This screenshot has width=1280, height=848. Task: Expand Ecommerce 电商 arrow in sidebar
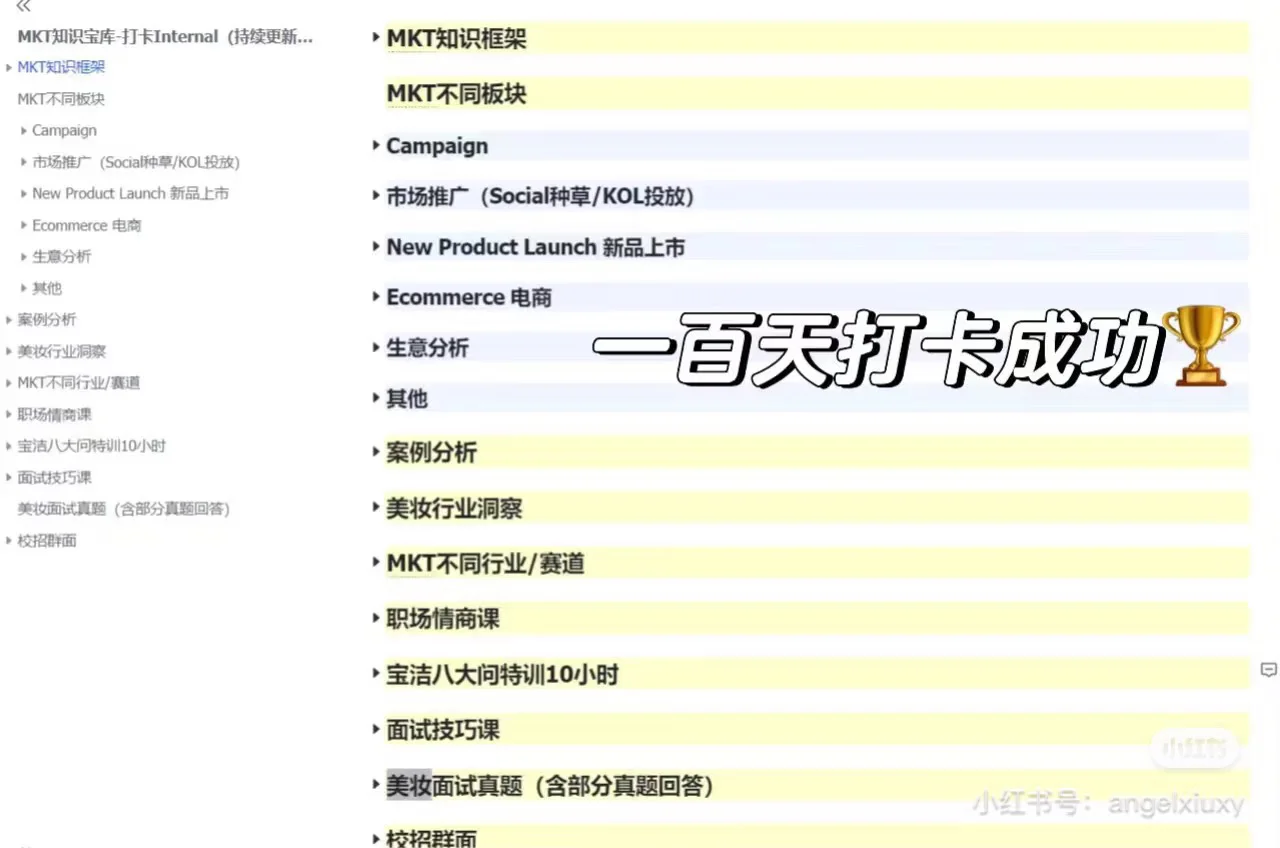[x=24, y=226]
